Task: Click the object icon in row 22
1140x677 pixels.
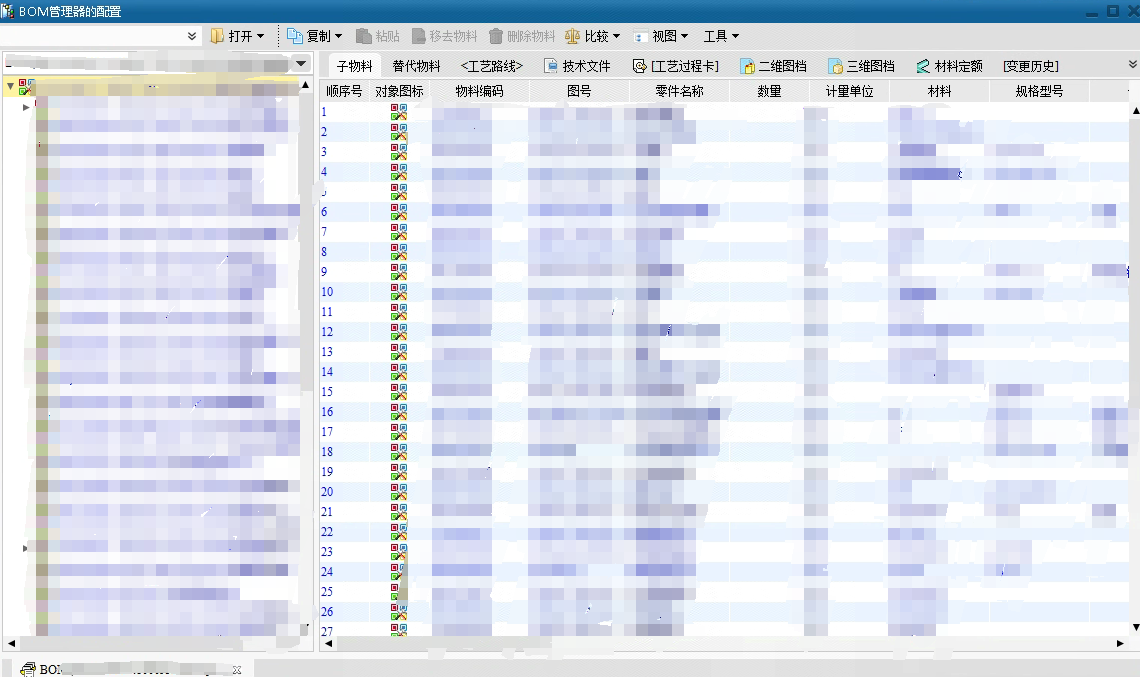Action: click(x=398, y=532)
